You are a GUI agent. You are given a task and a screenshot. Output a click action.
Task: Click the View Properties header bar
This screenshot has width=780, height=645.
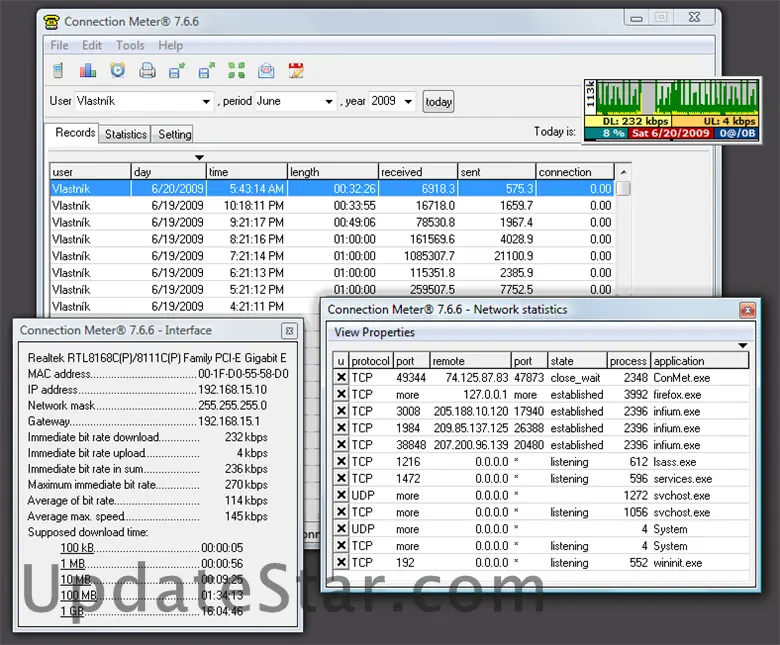540,332
